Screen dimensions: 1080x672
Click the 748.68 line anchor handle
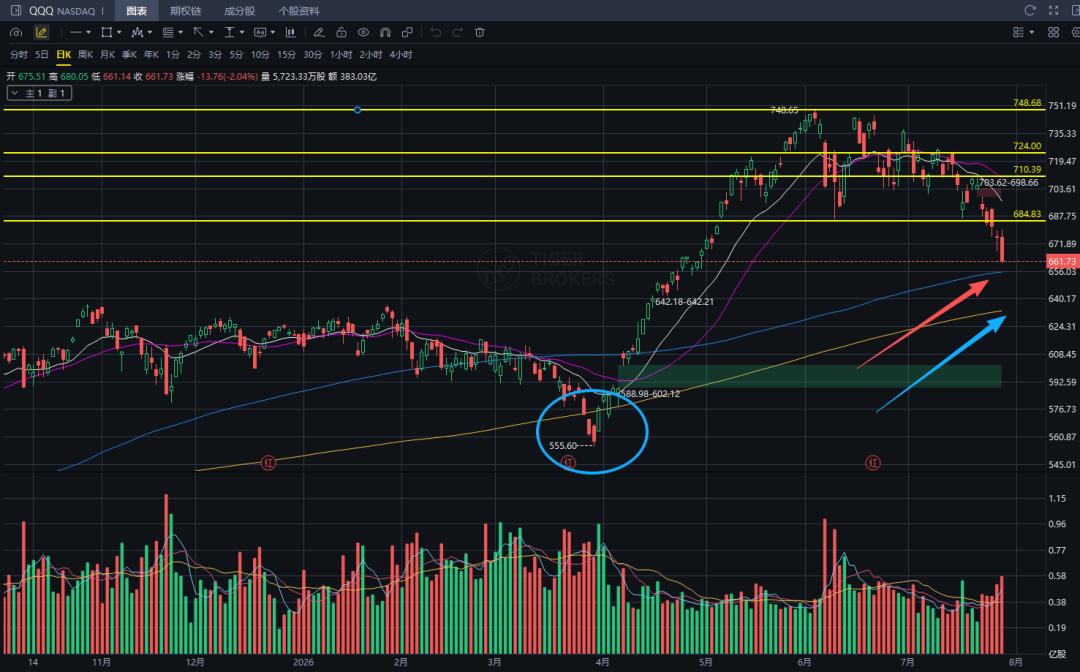point(357,109)
